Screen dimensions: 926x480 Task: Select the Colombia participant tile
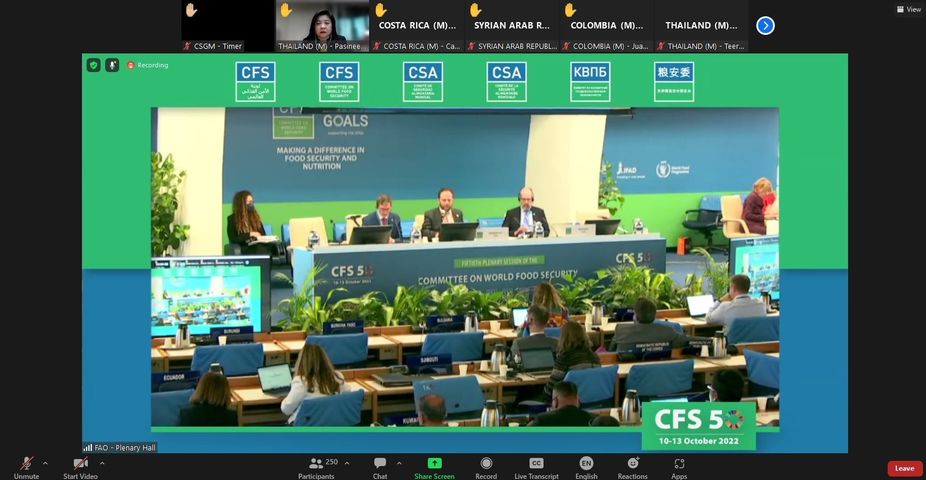pos(606,26)
